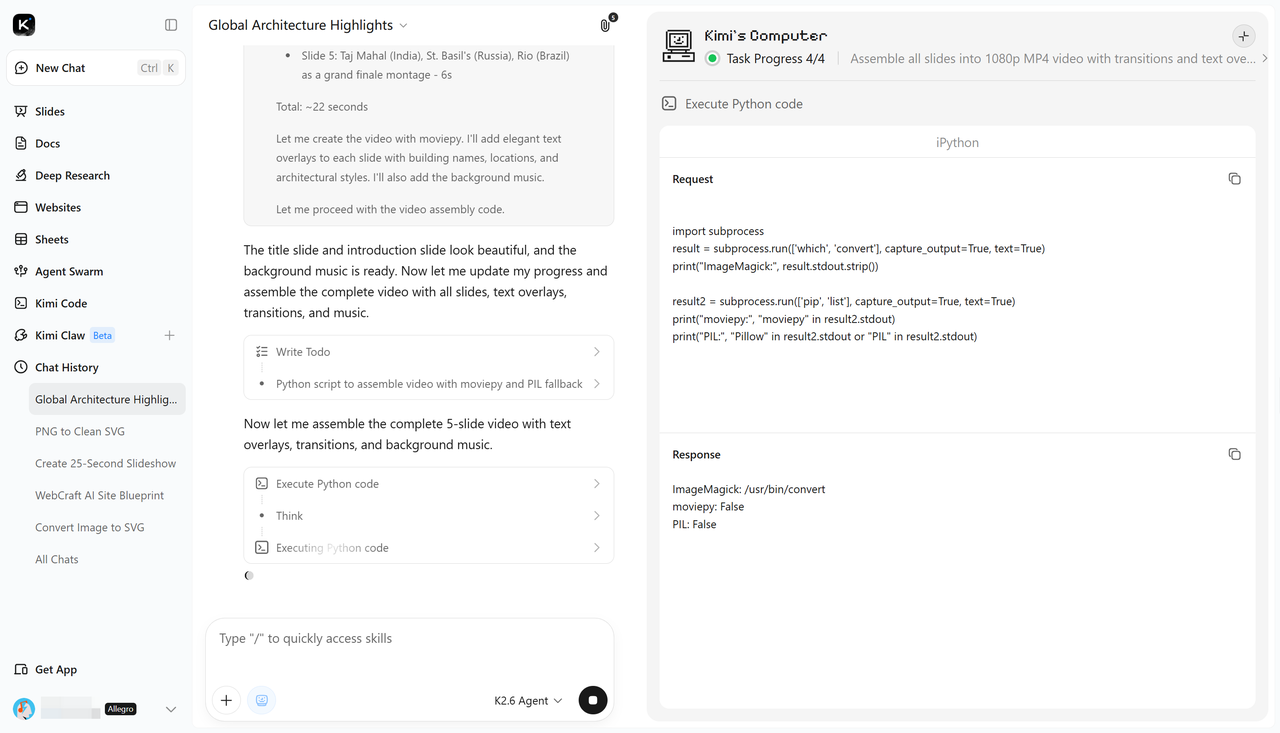Toggle the sidebar collapse icon

171,25
